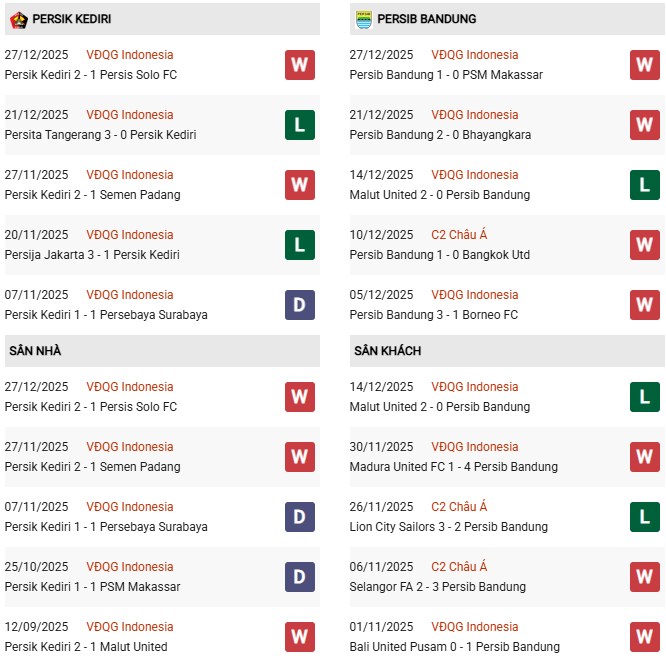
Task: Select Persija Jakarta 3 - 1 Persik Kediri match
Action: 92,255
